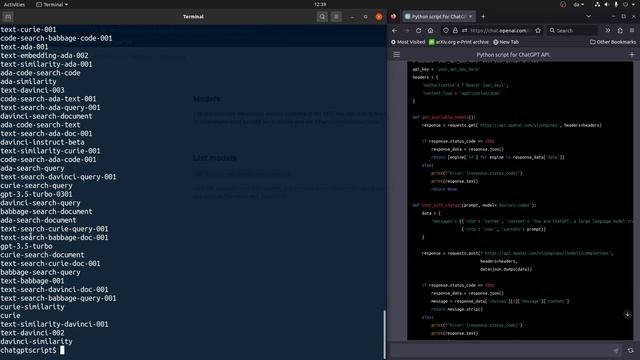
Task: Open the Firefox application menu
Action: (x=632, y=31)
